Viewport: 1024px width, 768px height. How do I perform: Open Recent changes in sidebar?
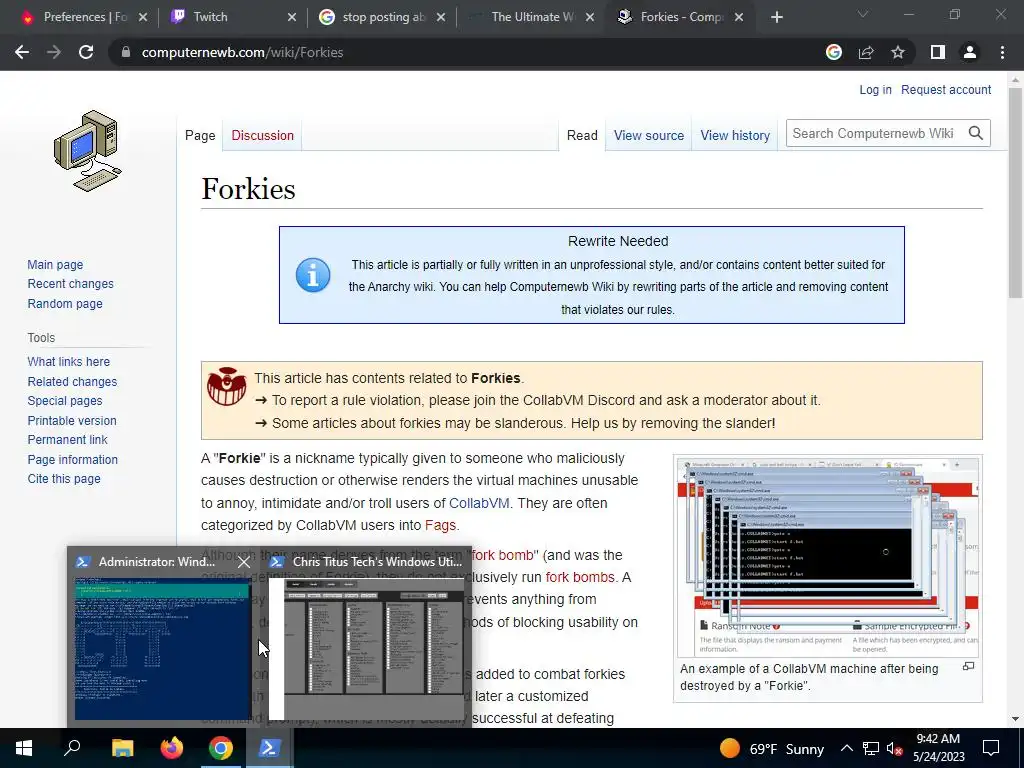[x=71, y=283]
